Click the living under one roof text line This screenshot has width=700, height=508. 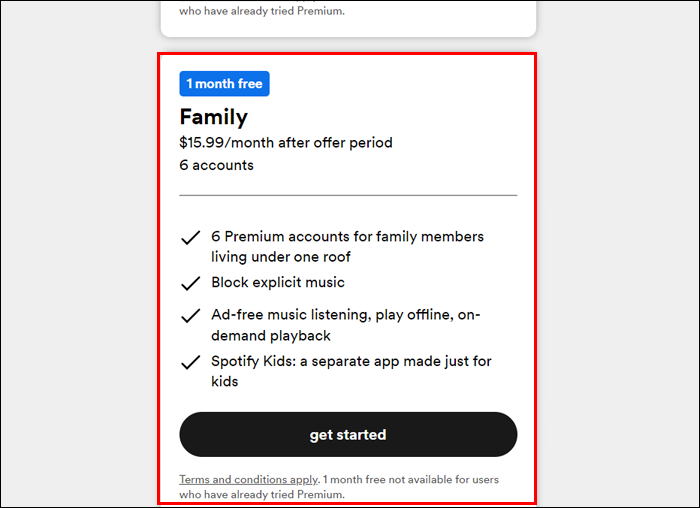click(x=281, y=257)
